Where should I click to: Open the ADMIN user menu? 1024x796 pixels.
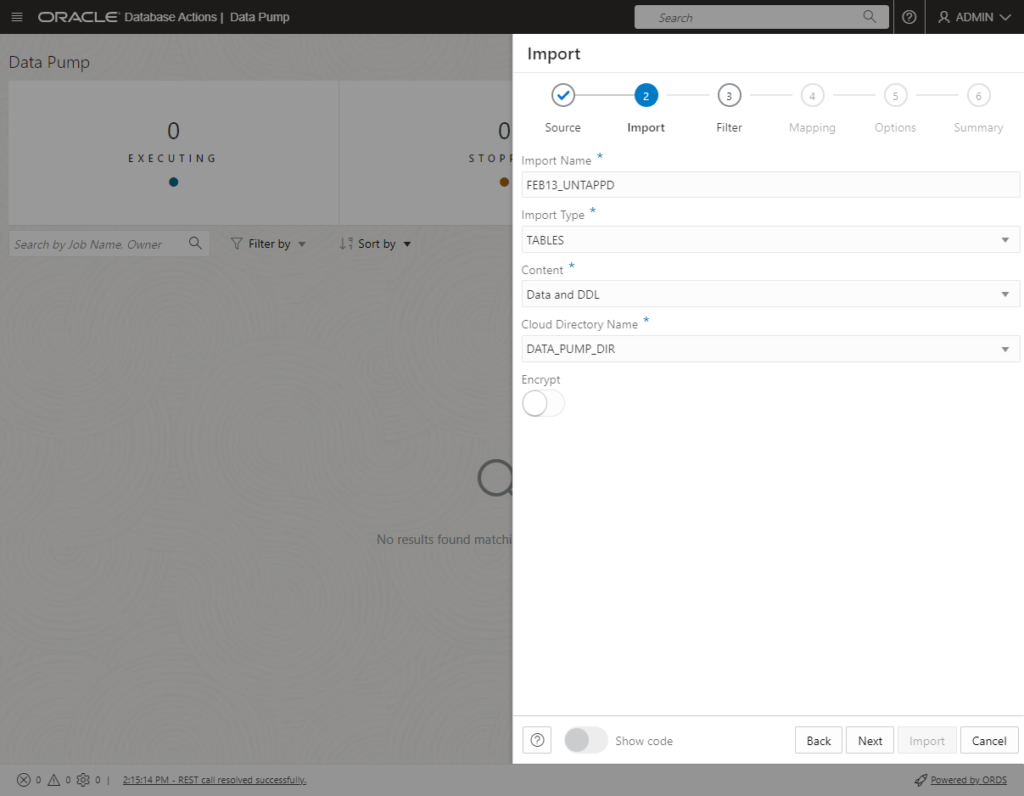(974, 17)
